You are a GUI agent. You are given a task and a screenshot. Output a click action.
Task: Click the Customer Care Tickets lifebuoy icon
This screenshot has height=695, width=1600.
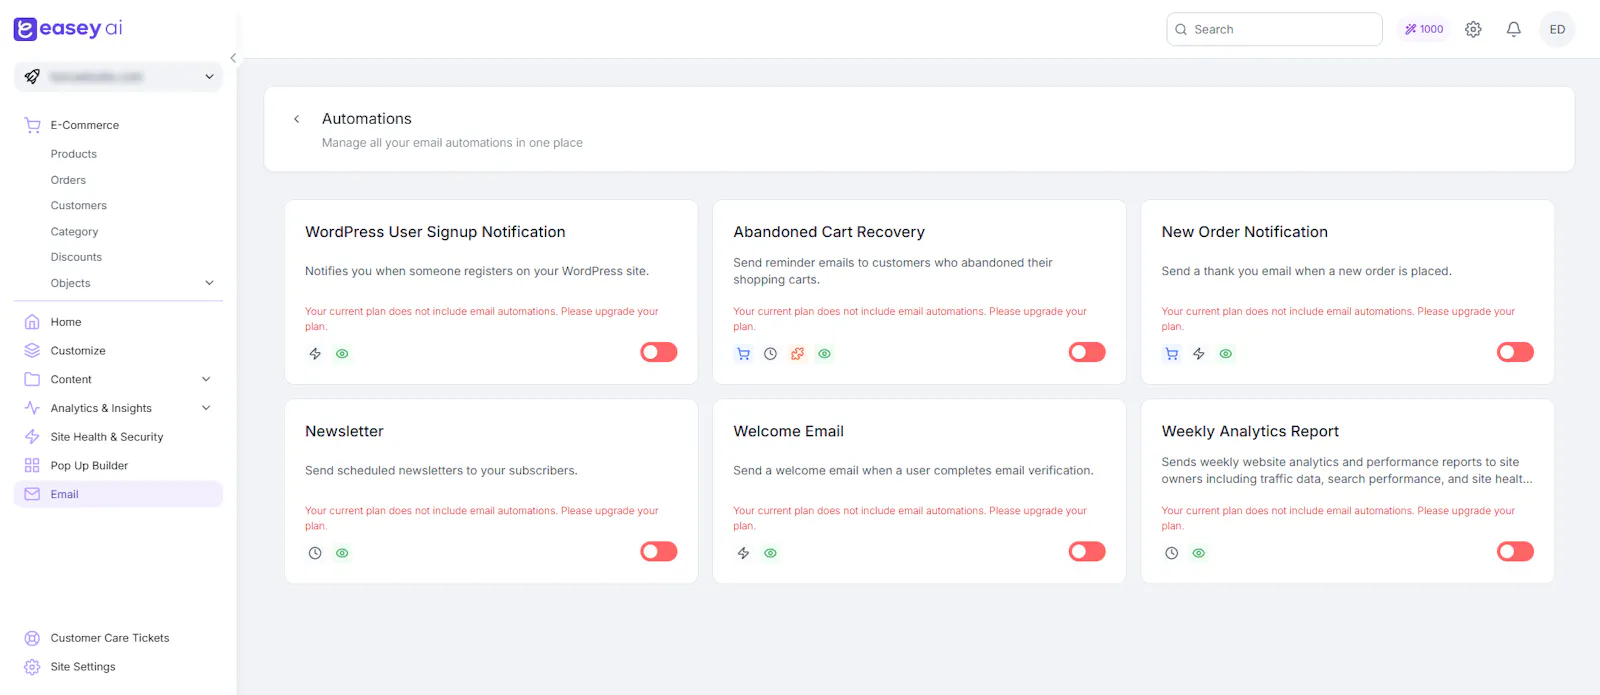32,638
